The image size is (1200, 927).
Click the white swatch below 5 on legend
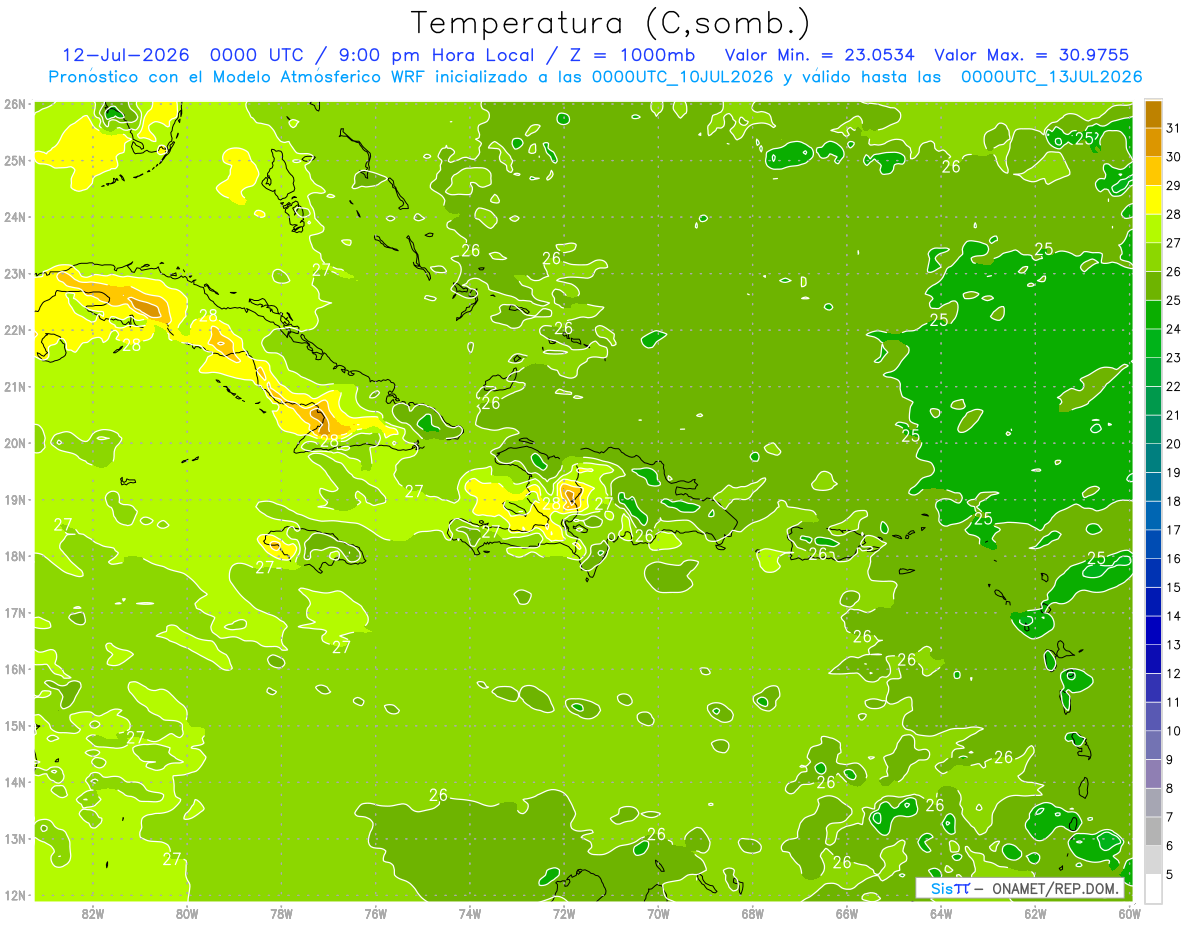point(1153,888)
